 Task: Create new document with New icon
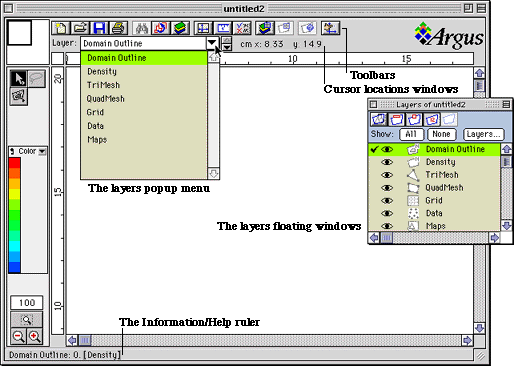tap(61, 28)
